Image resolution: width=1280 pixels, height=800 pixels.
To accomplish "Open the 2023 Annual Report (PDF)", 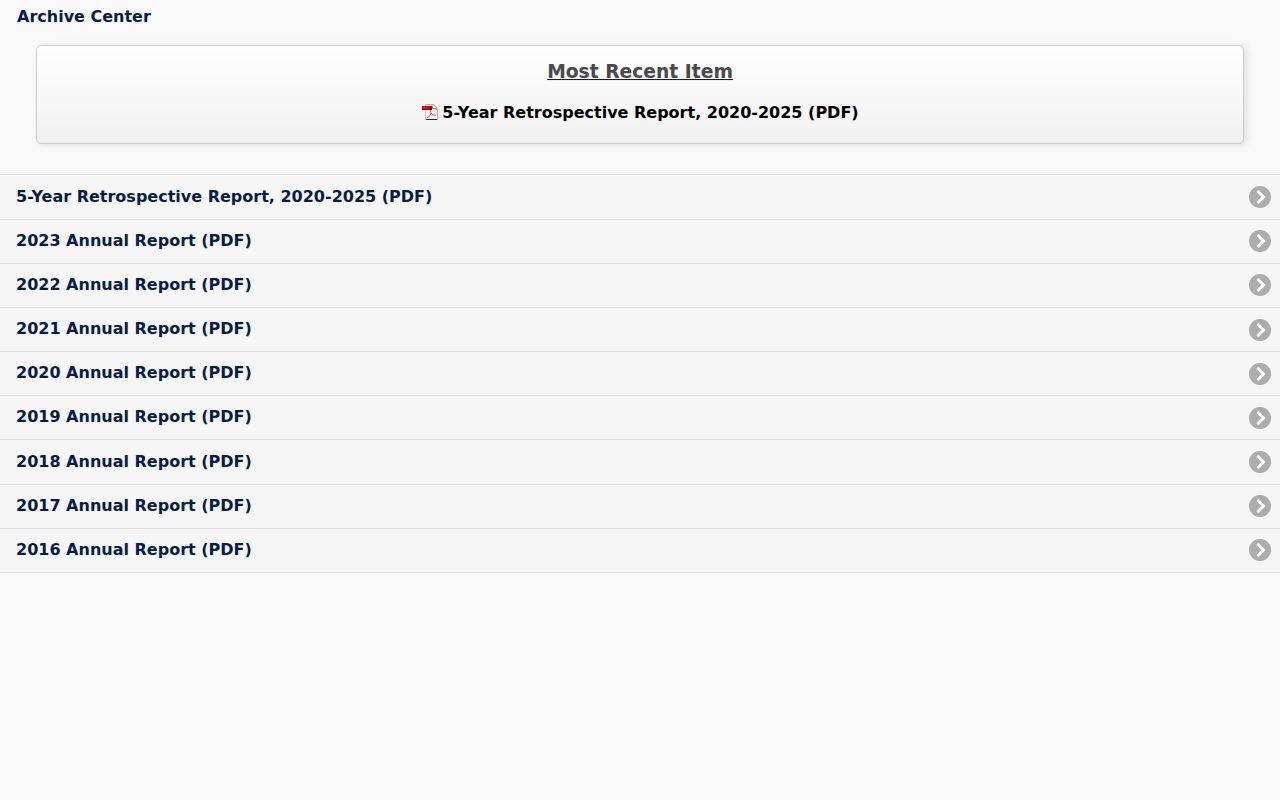I will tap(640, 241).
